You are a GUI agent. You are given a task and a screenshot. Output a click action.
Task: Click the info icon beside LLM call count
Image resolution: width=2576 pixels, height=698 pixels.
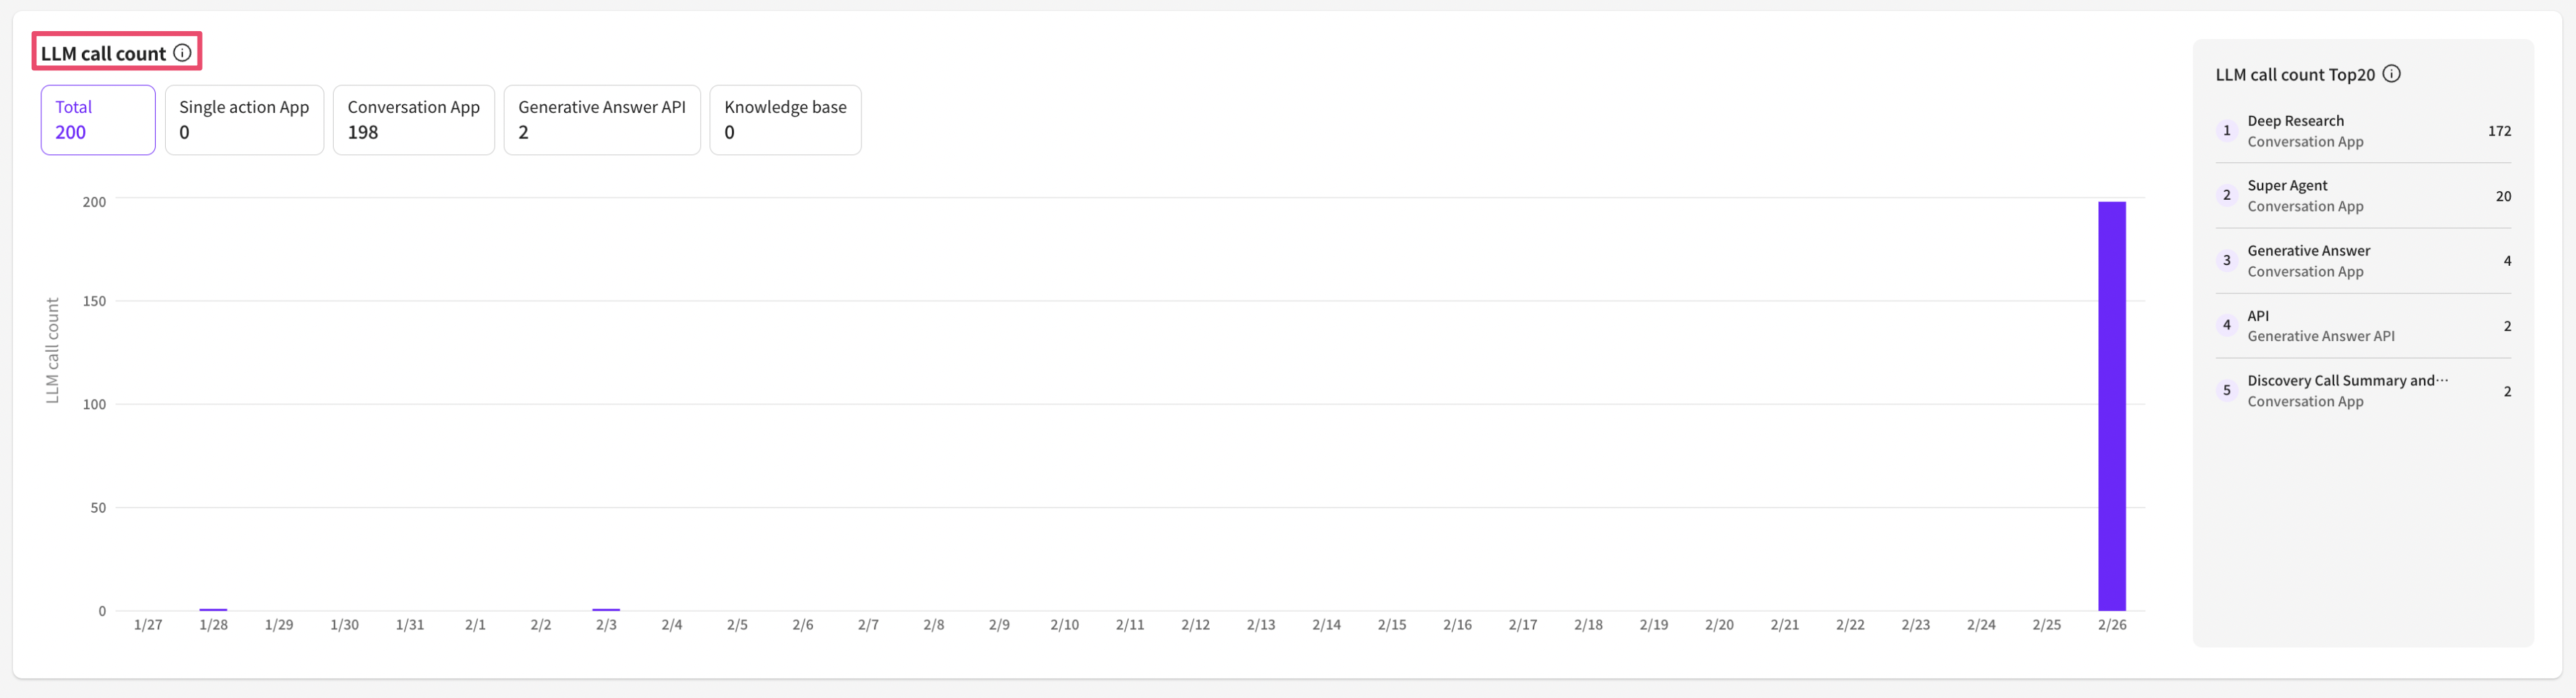coord(182,53)
